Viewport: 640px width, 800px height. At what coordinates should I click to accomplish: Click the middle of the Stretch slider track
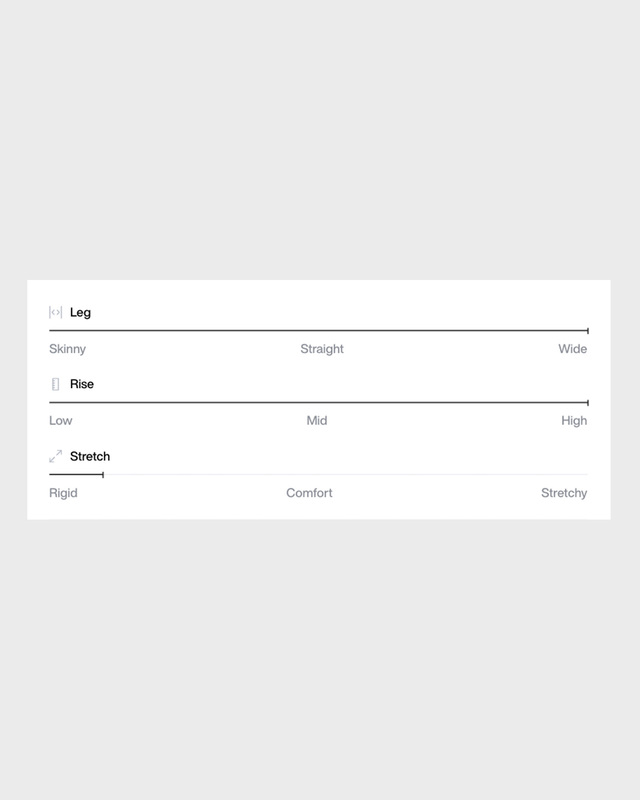coord(318,474)
